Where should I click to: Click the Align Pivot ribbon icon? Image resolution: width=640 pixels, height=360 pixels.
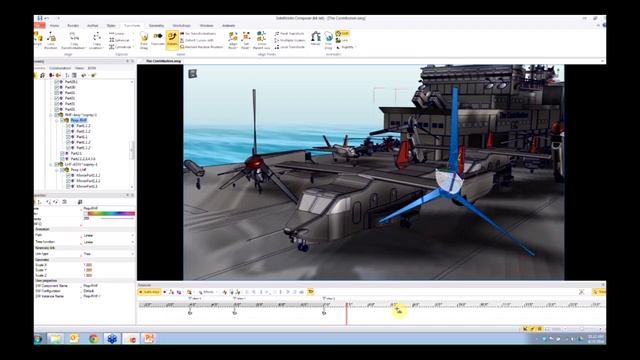coord(233,40)
